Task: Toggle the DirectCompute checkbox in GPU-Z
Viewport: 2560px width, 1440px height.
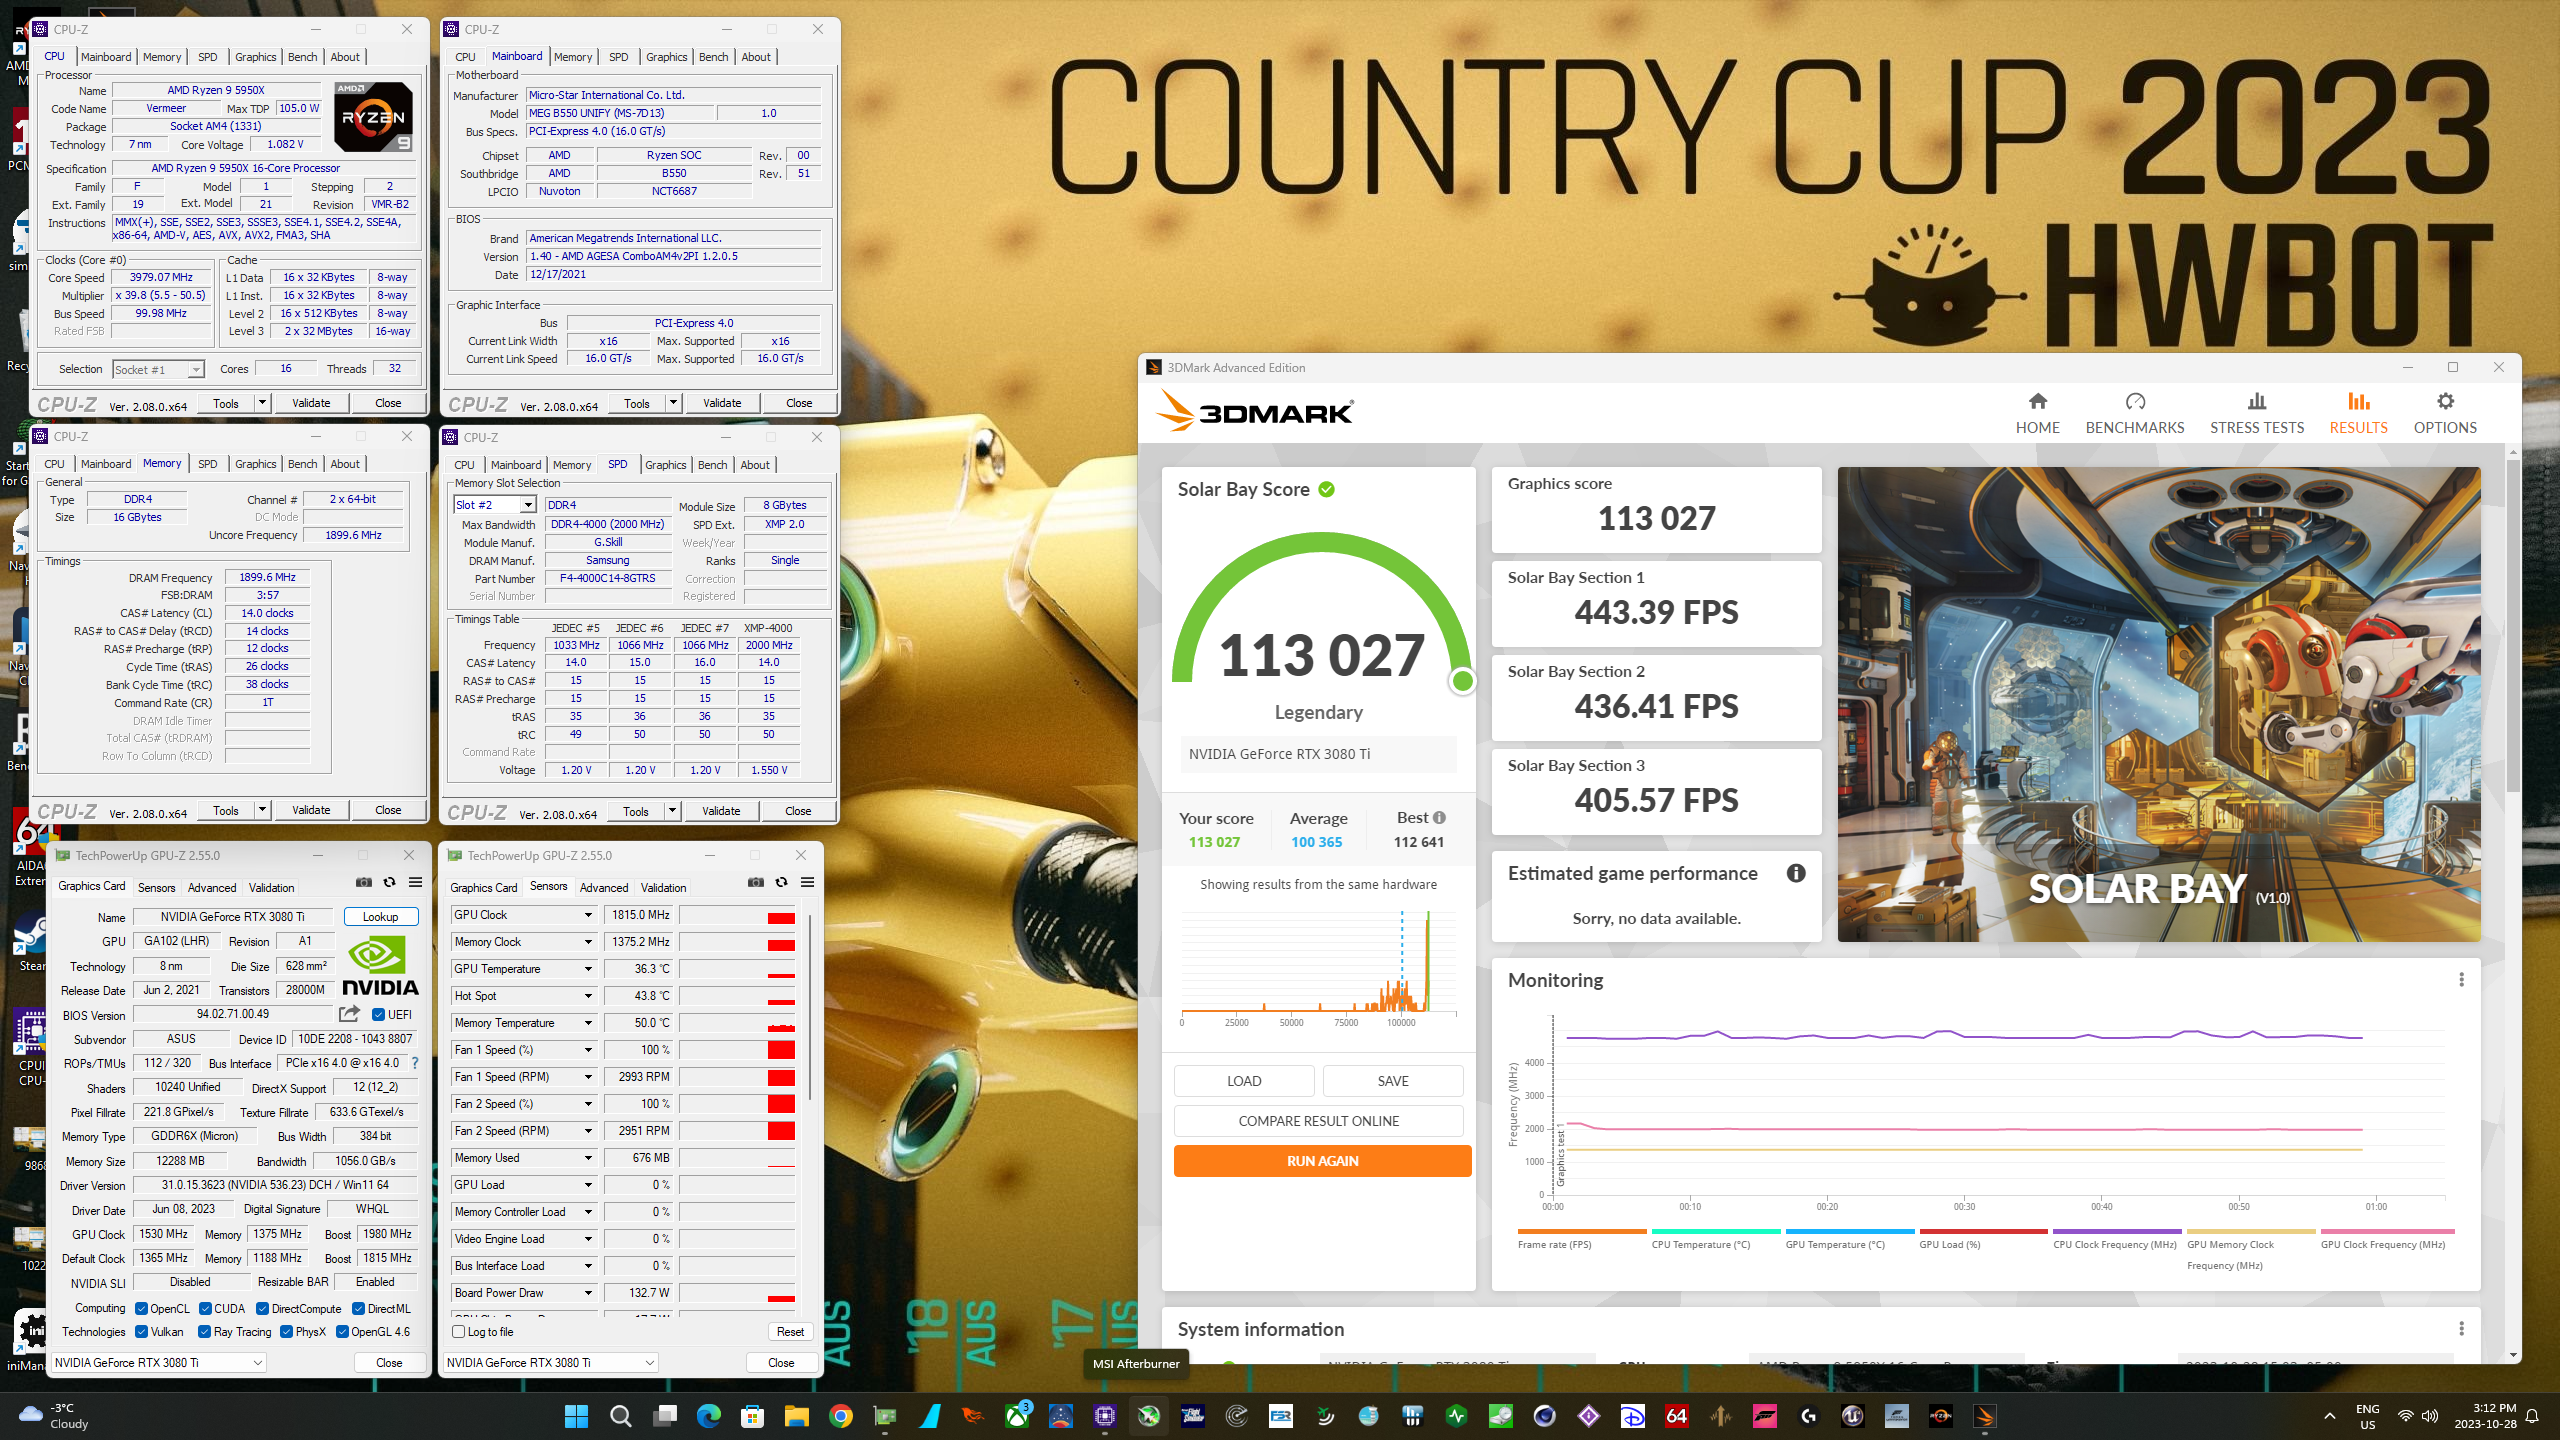Action: pos(262,1309)
